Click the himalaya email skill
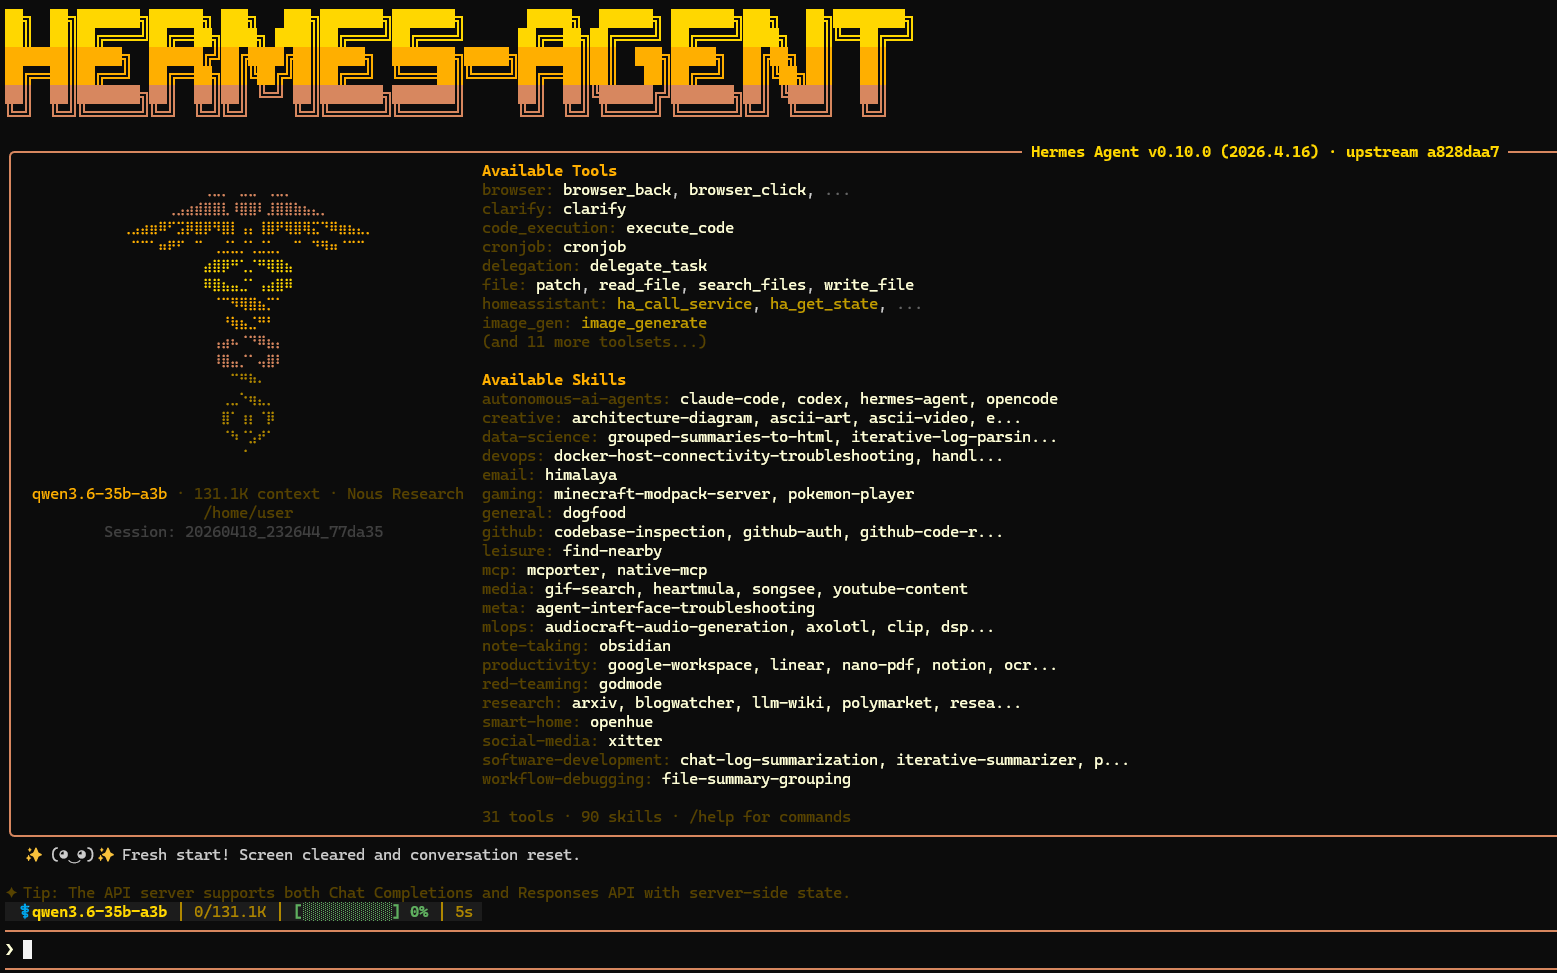1557x973 pixels. 581,475
